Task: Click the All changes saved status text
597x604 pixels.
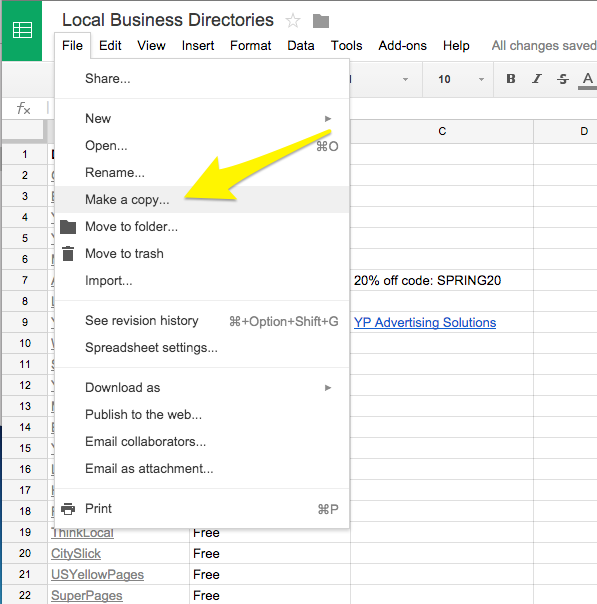Action: coord(544,46)
